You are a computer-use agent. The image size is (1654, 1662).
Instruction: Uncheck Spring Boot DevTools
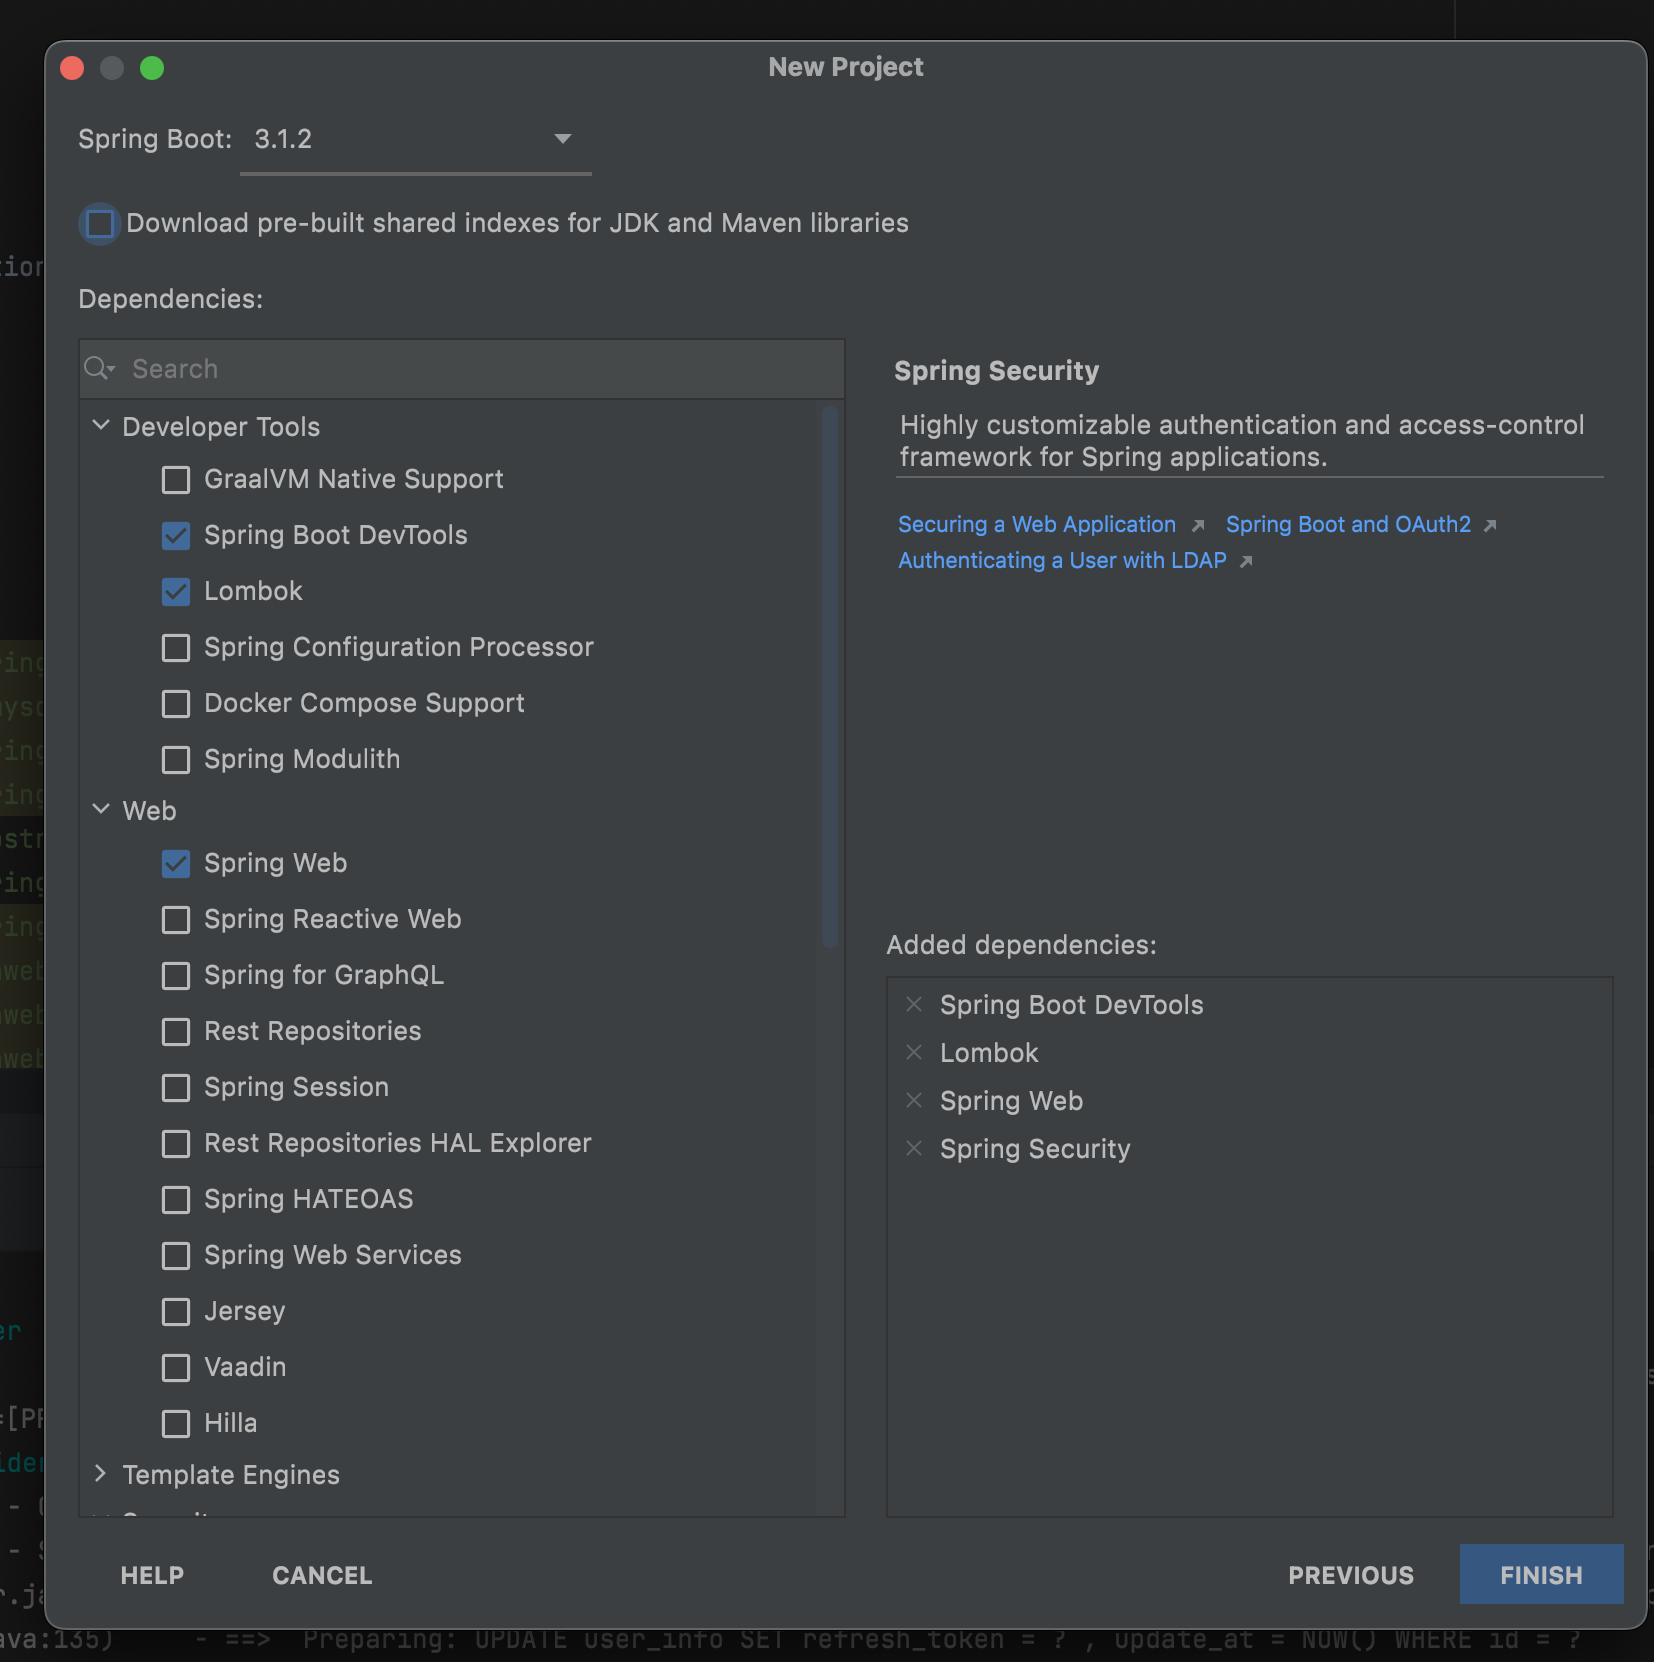click(x=176, y=536)
